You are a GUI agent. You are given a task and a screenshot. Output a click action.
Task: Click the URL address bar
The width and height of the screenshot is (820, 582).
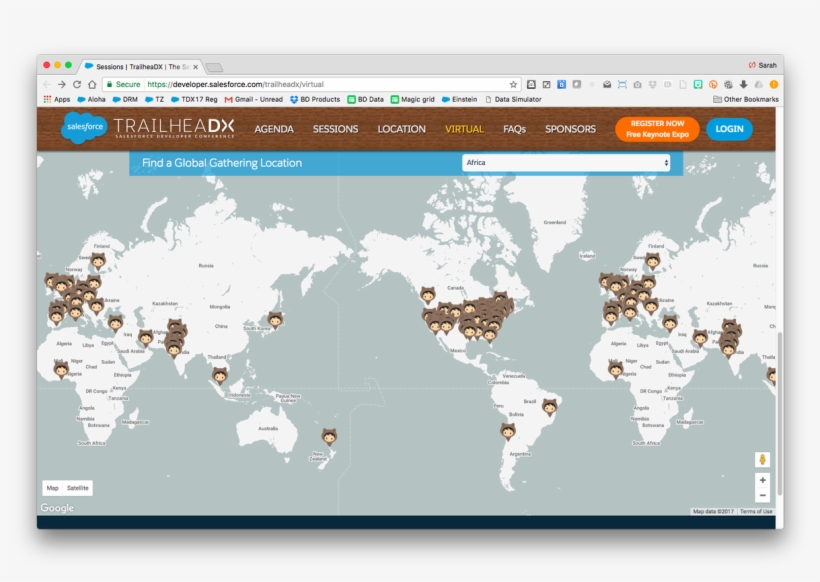(x=330, y=85)
